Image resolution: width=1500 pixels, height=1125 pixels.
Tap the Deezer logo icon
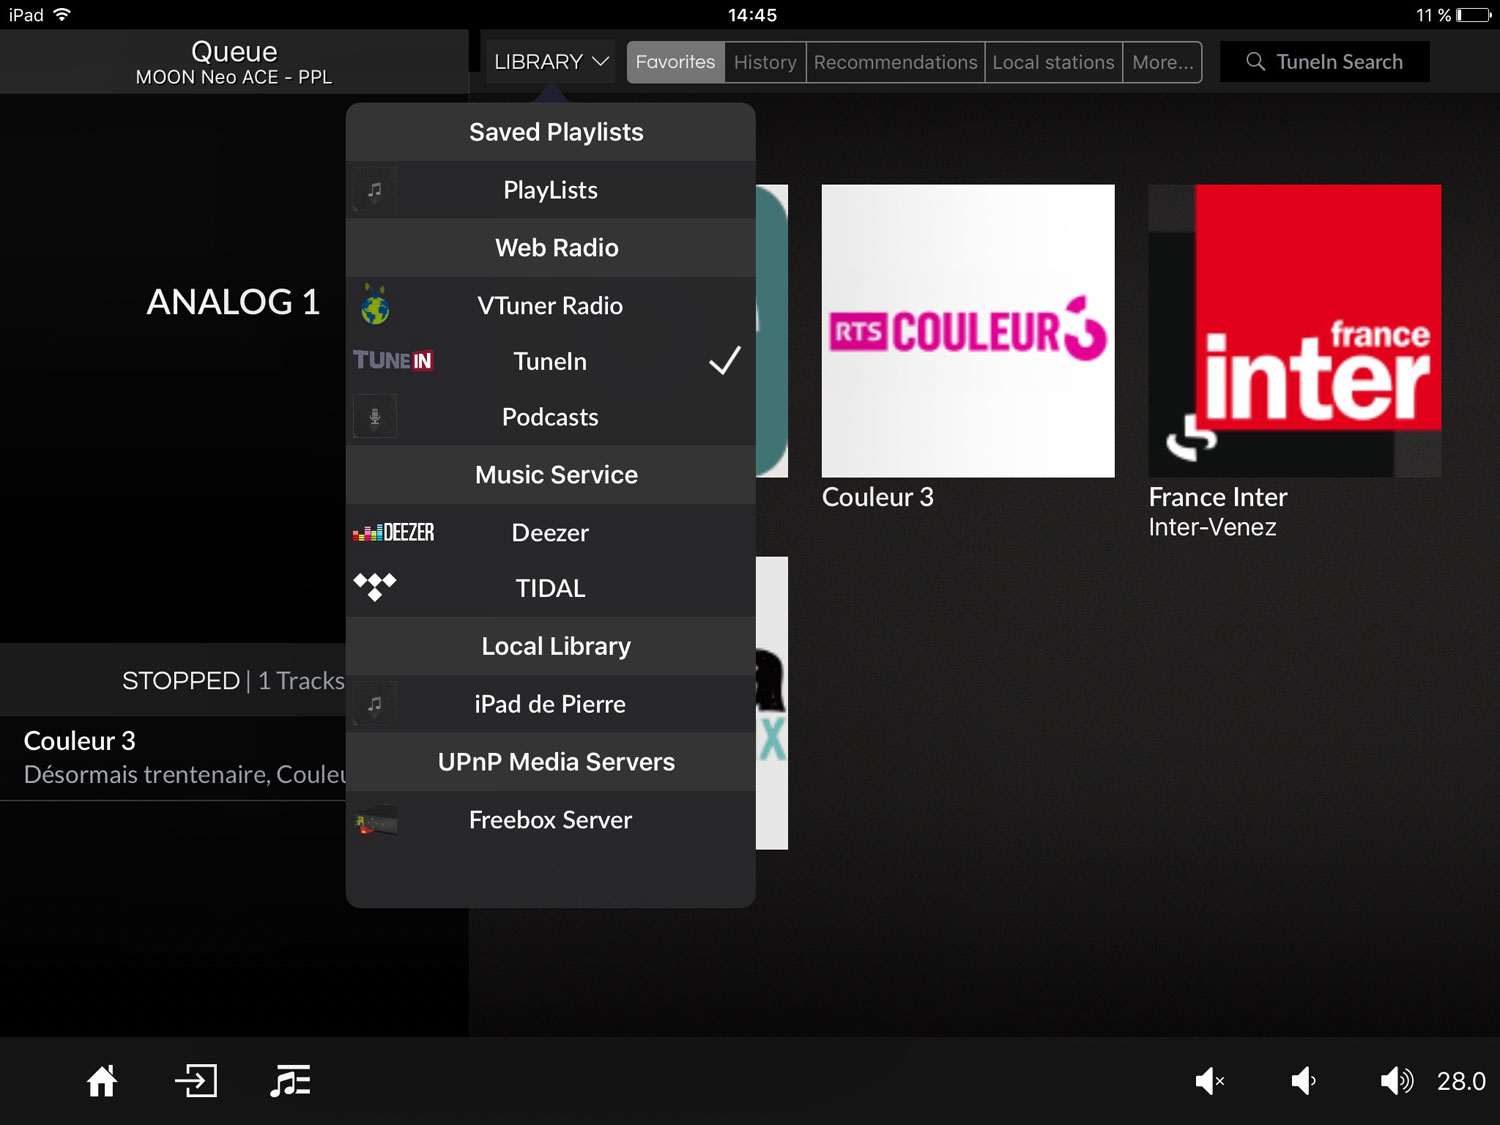click(393, 533)
